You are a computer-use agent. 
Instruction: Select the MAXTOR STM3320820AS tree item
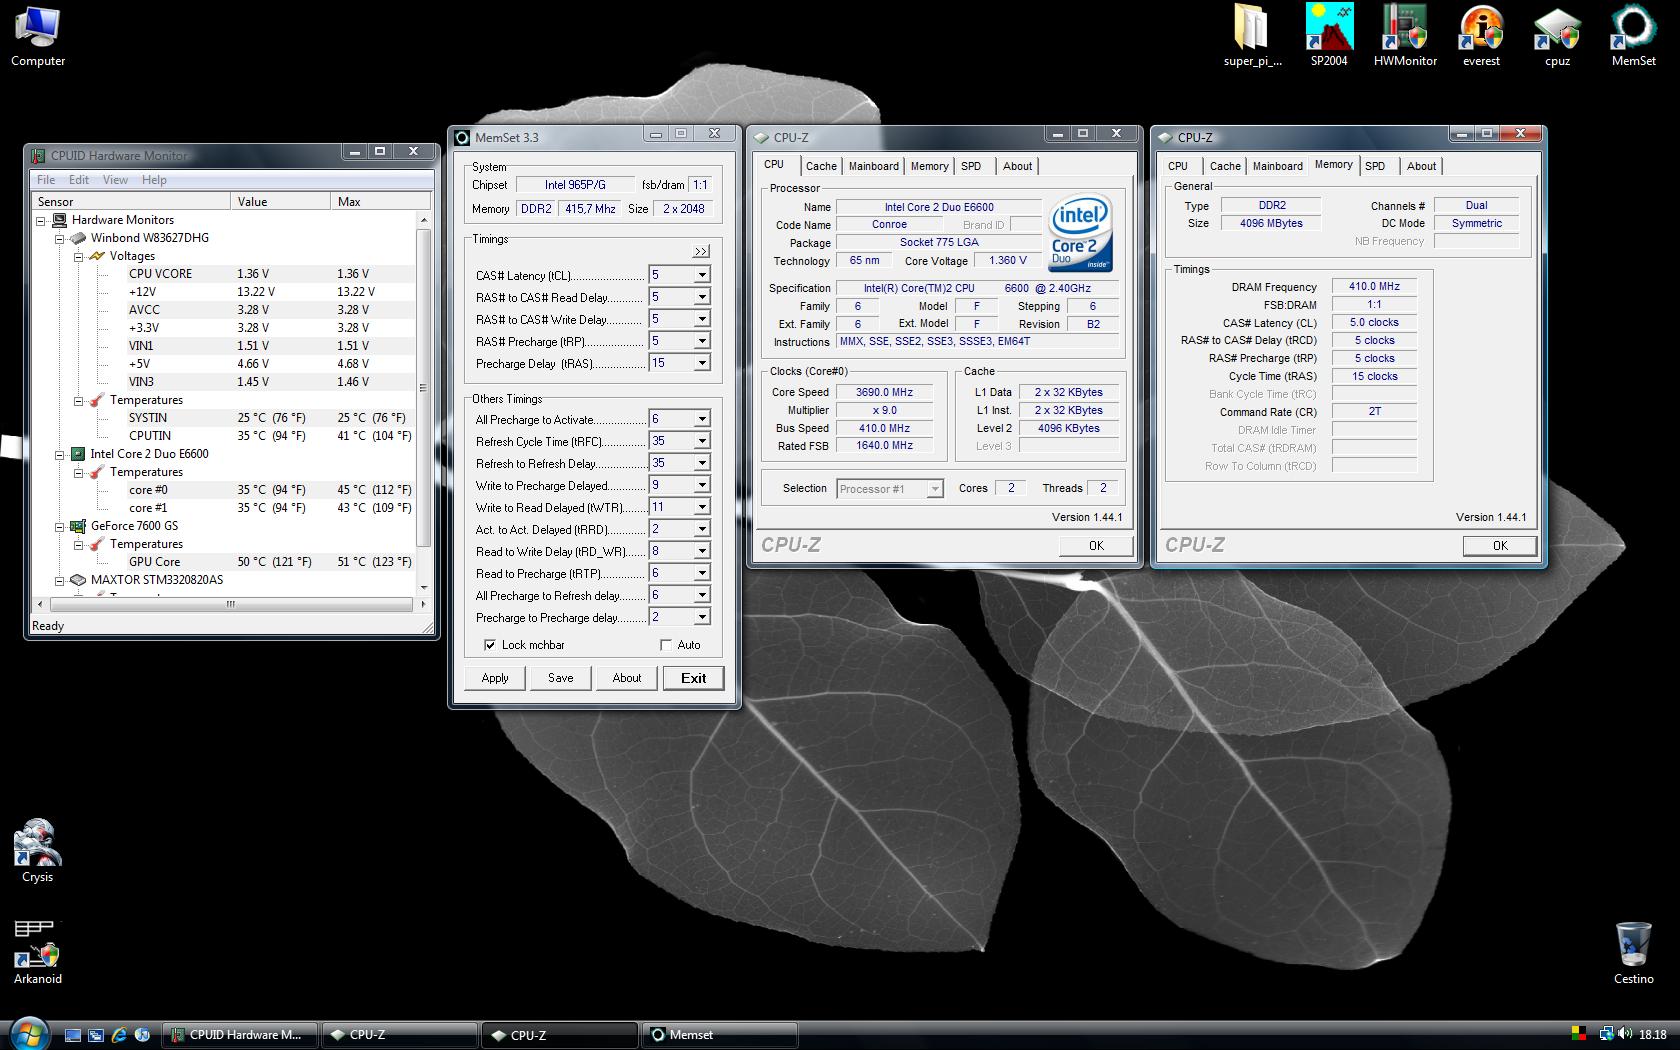[x=157, y=580]
